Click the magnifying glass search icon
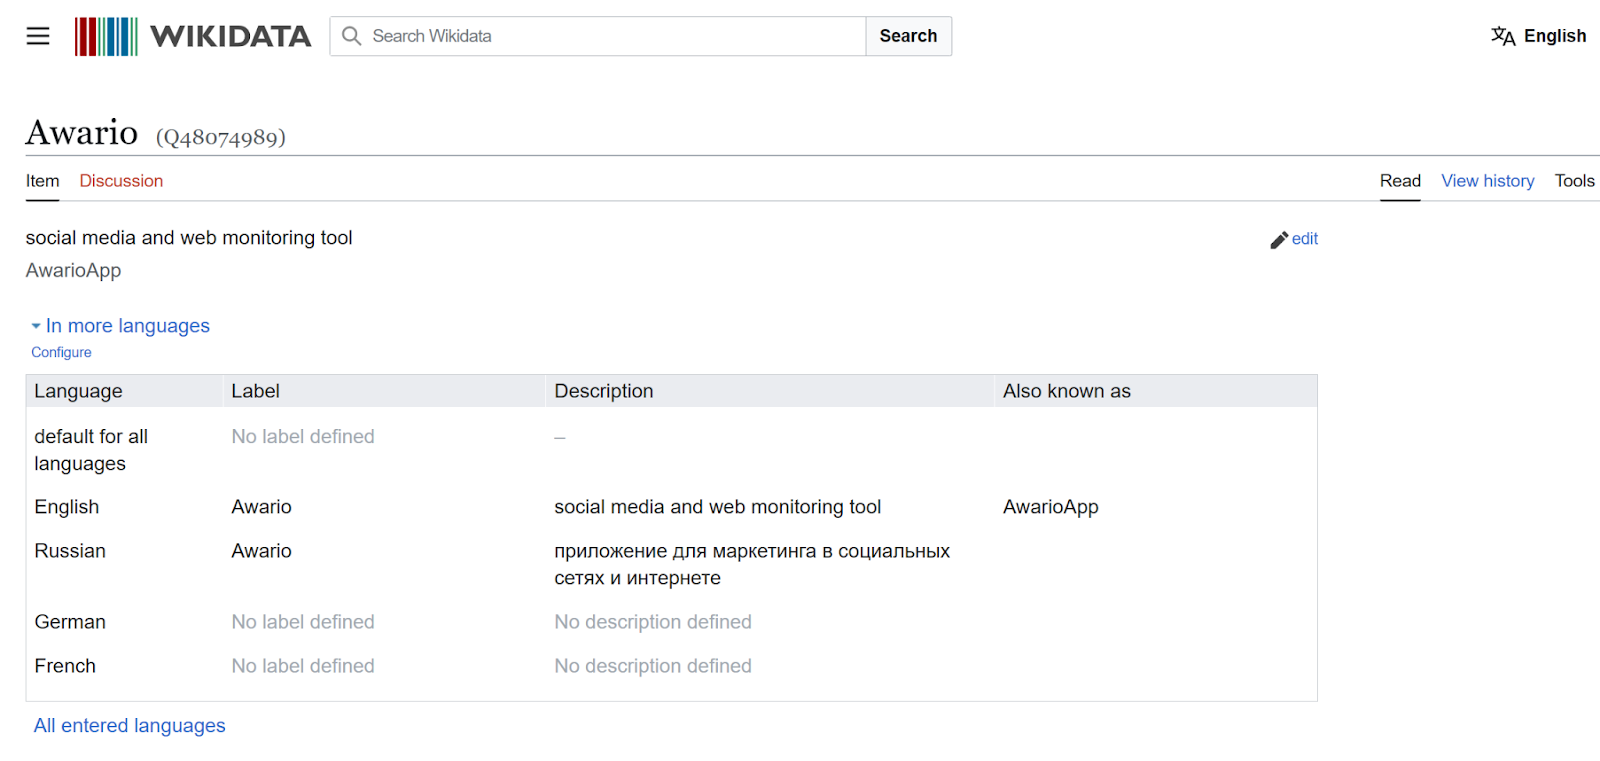The height and width of the screenshot is (761, 1600). coord(351,36)
